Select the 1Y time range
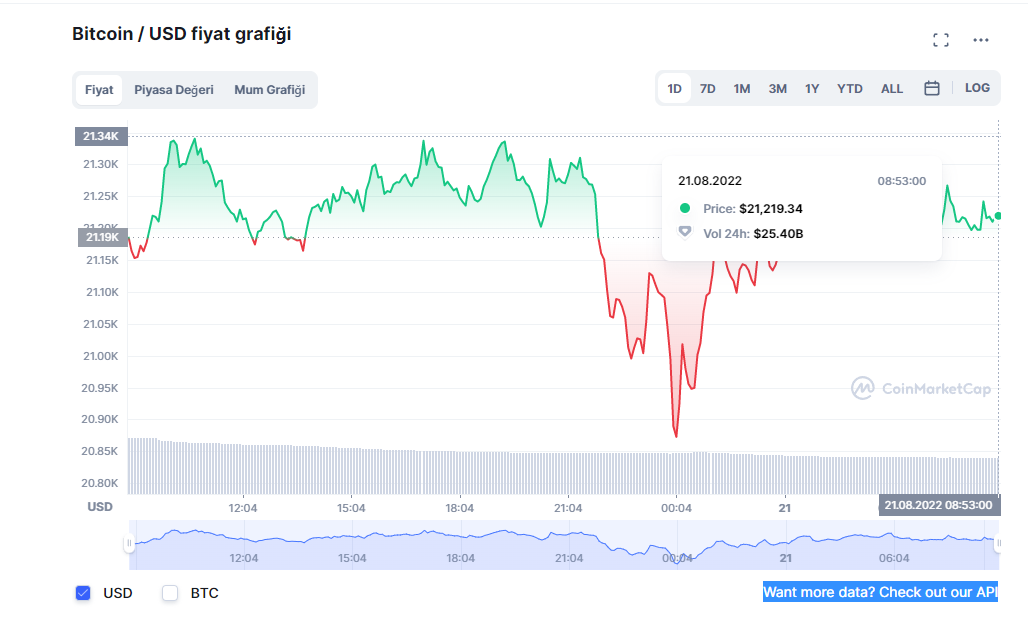 pos(812,89)
